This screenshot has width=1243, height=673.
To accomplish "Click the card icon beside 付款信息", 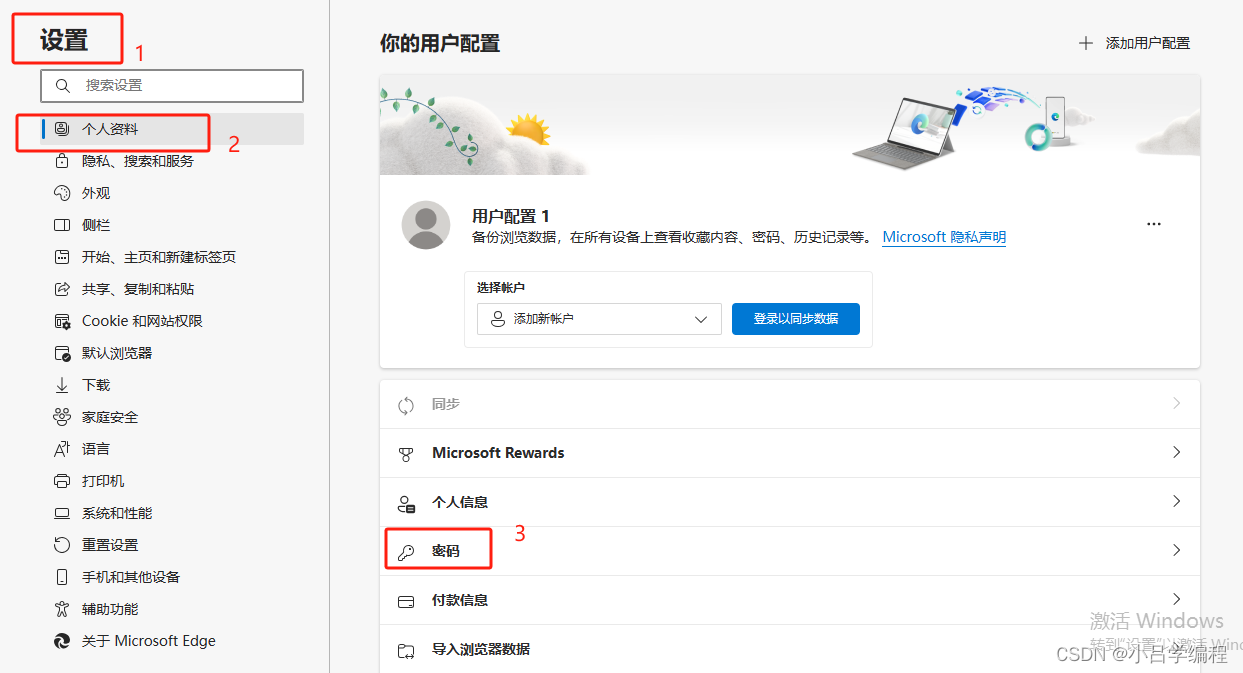I will (x=406, y=601).
